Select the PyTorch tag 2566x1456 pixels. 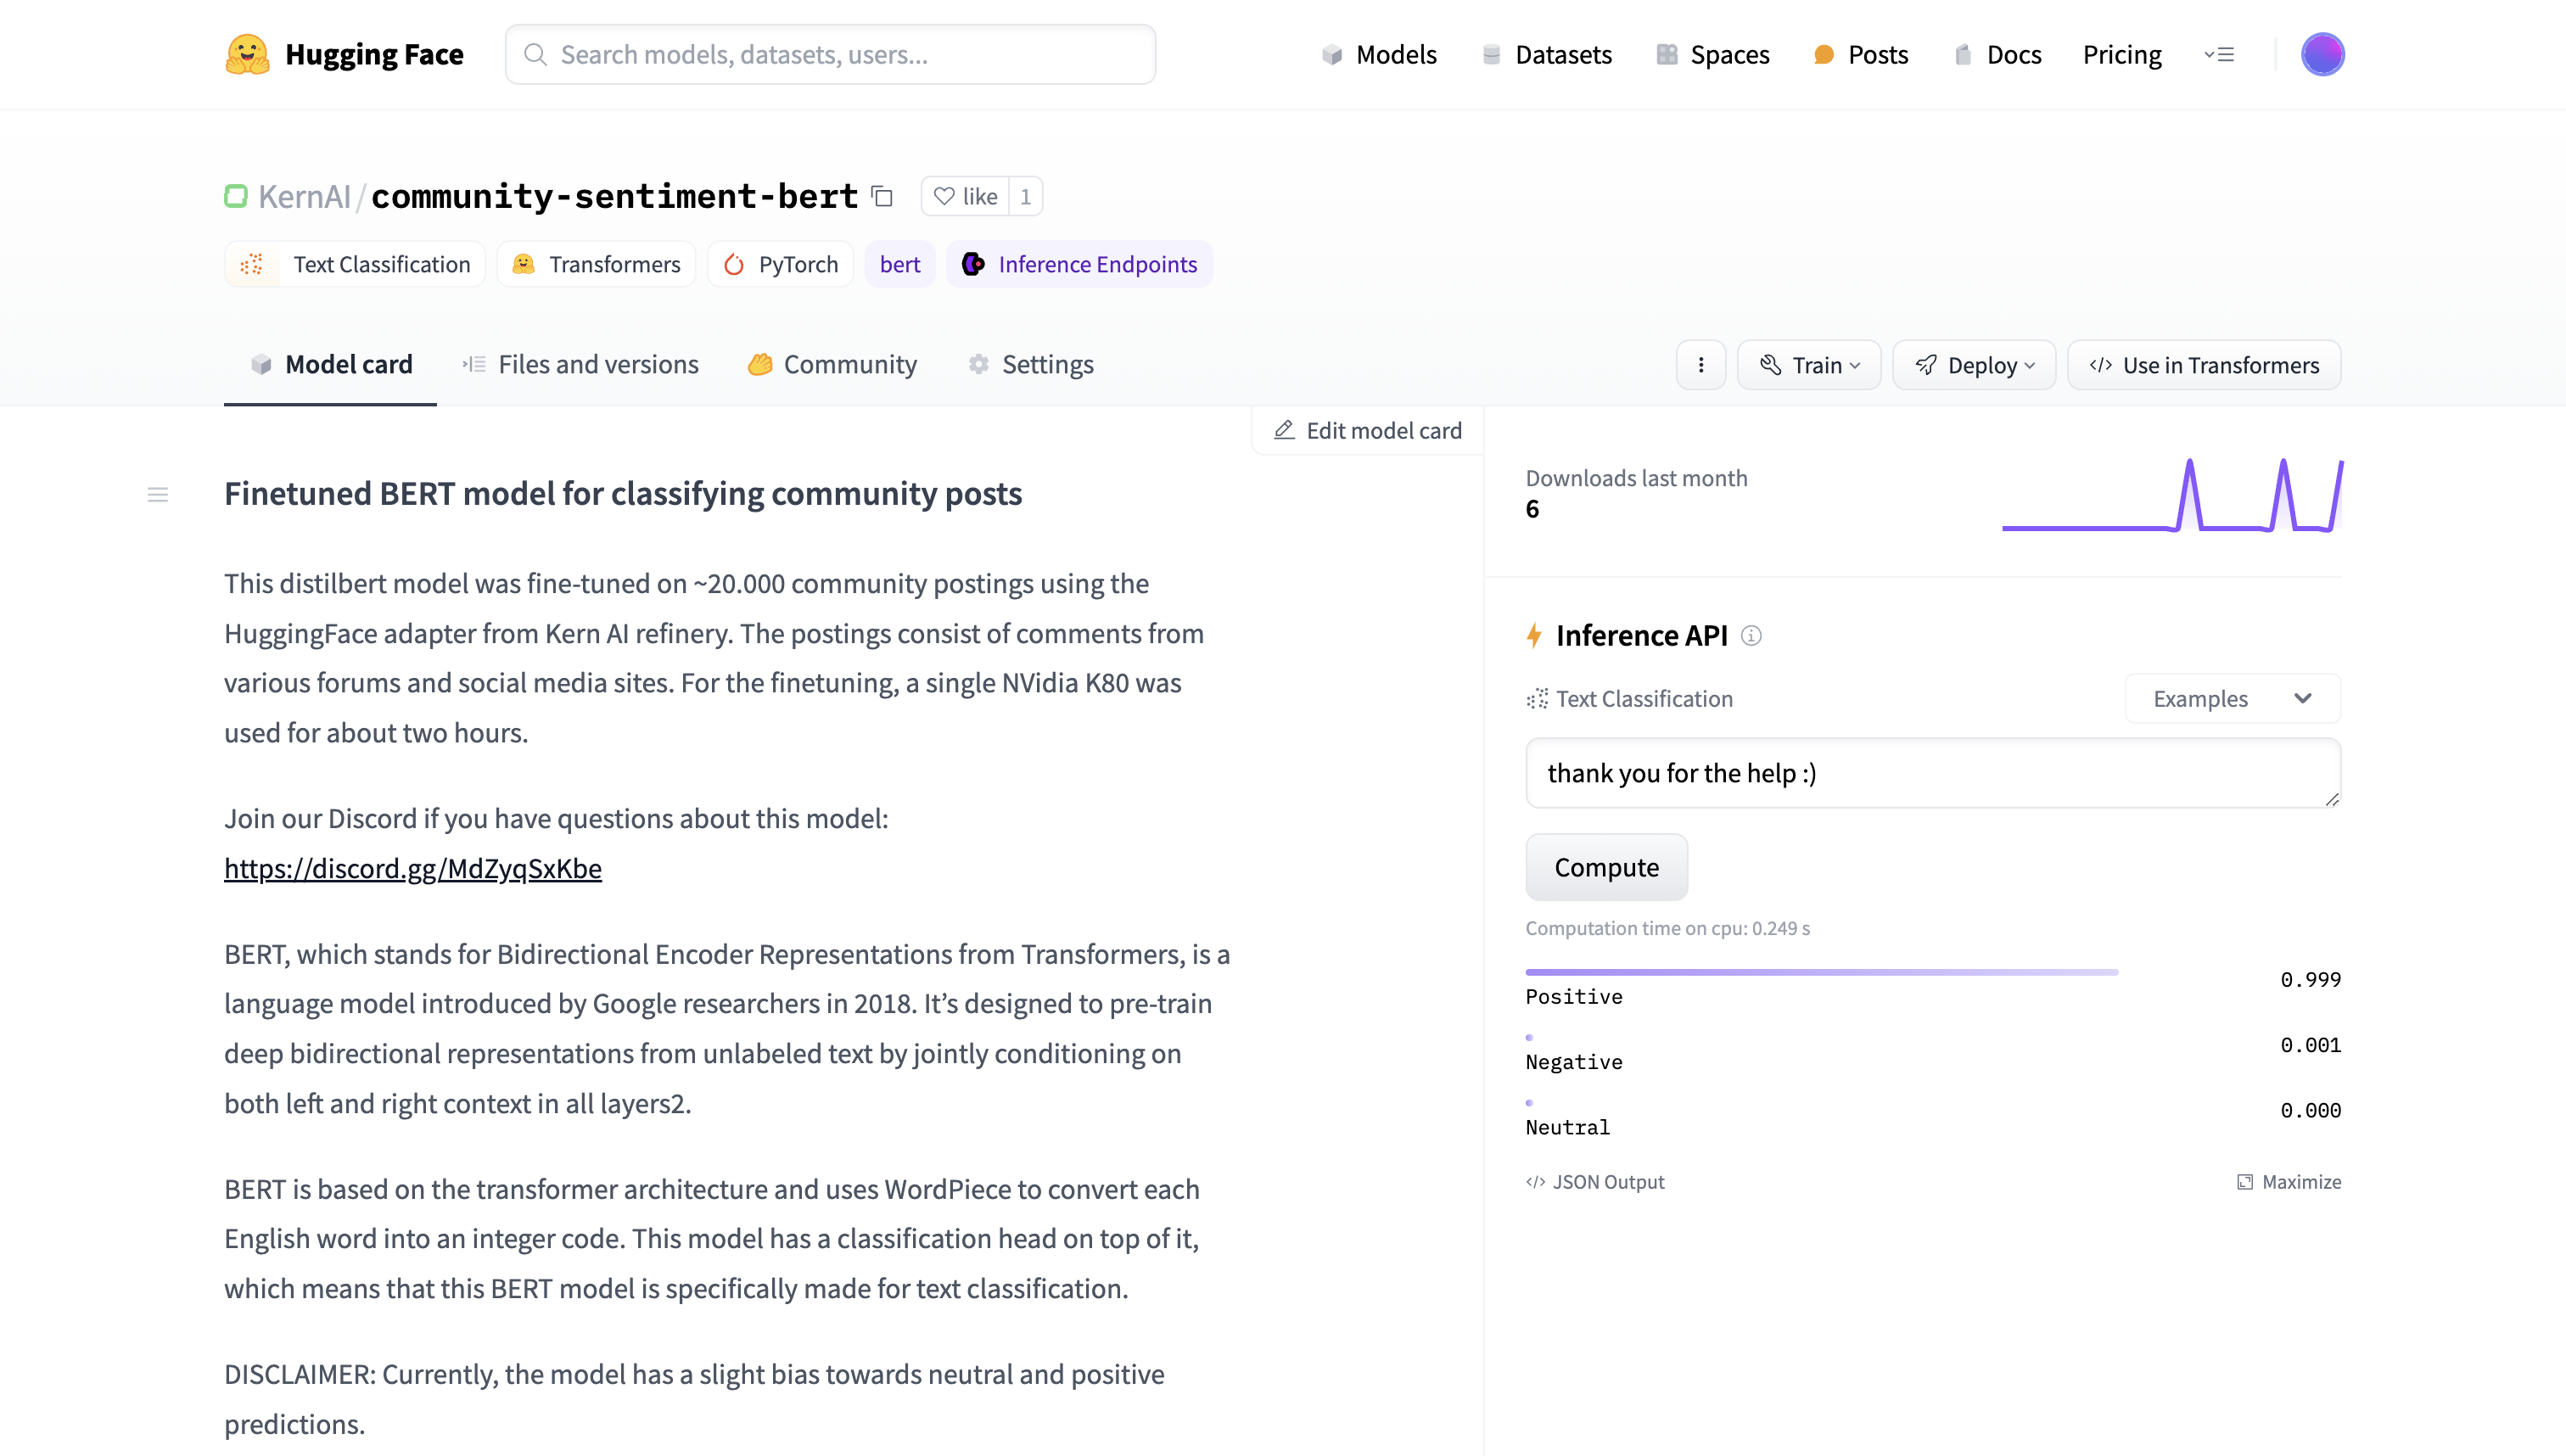[780, 264]
